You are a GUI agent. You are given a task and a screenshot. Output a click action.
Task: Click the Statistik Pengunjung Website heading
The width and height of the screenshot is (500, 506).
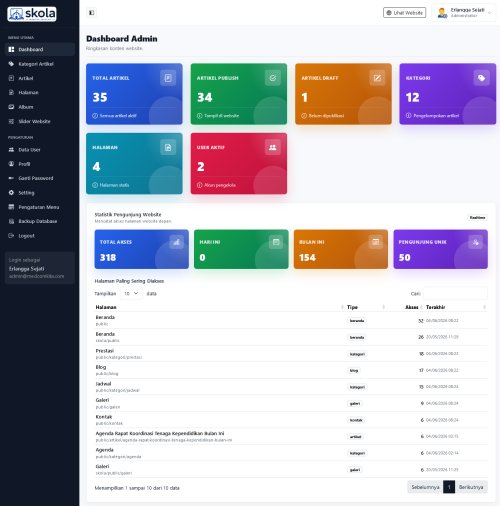(128, 214)
